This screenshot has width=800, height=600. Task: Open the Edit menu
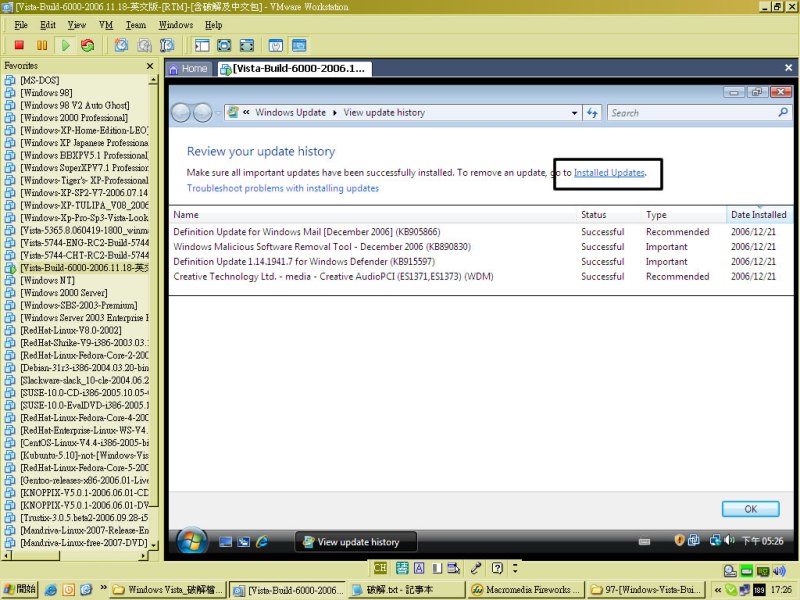[x=48, y=25]
